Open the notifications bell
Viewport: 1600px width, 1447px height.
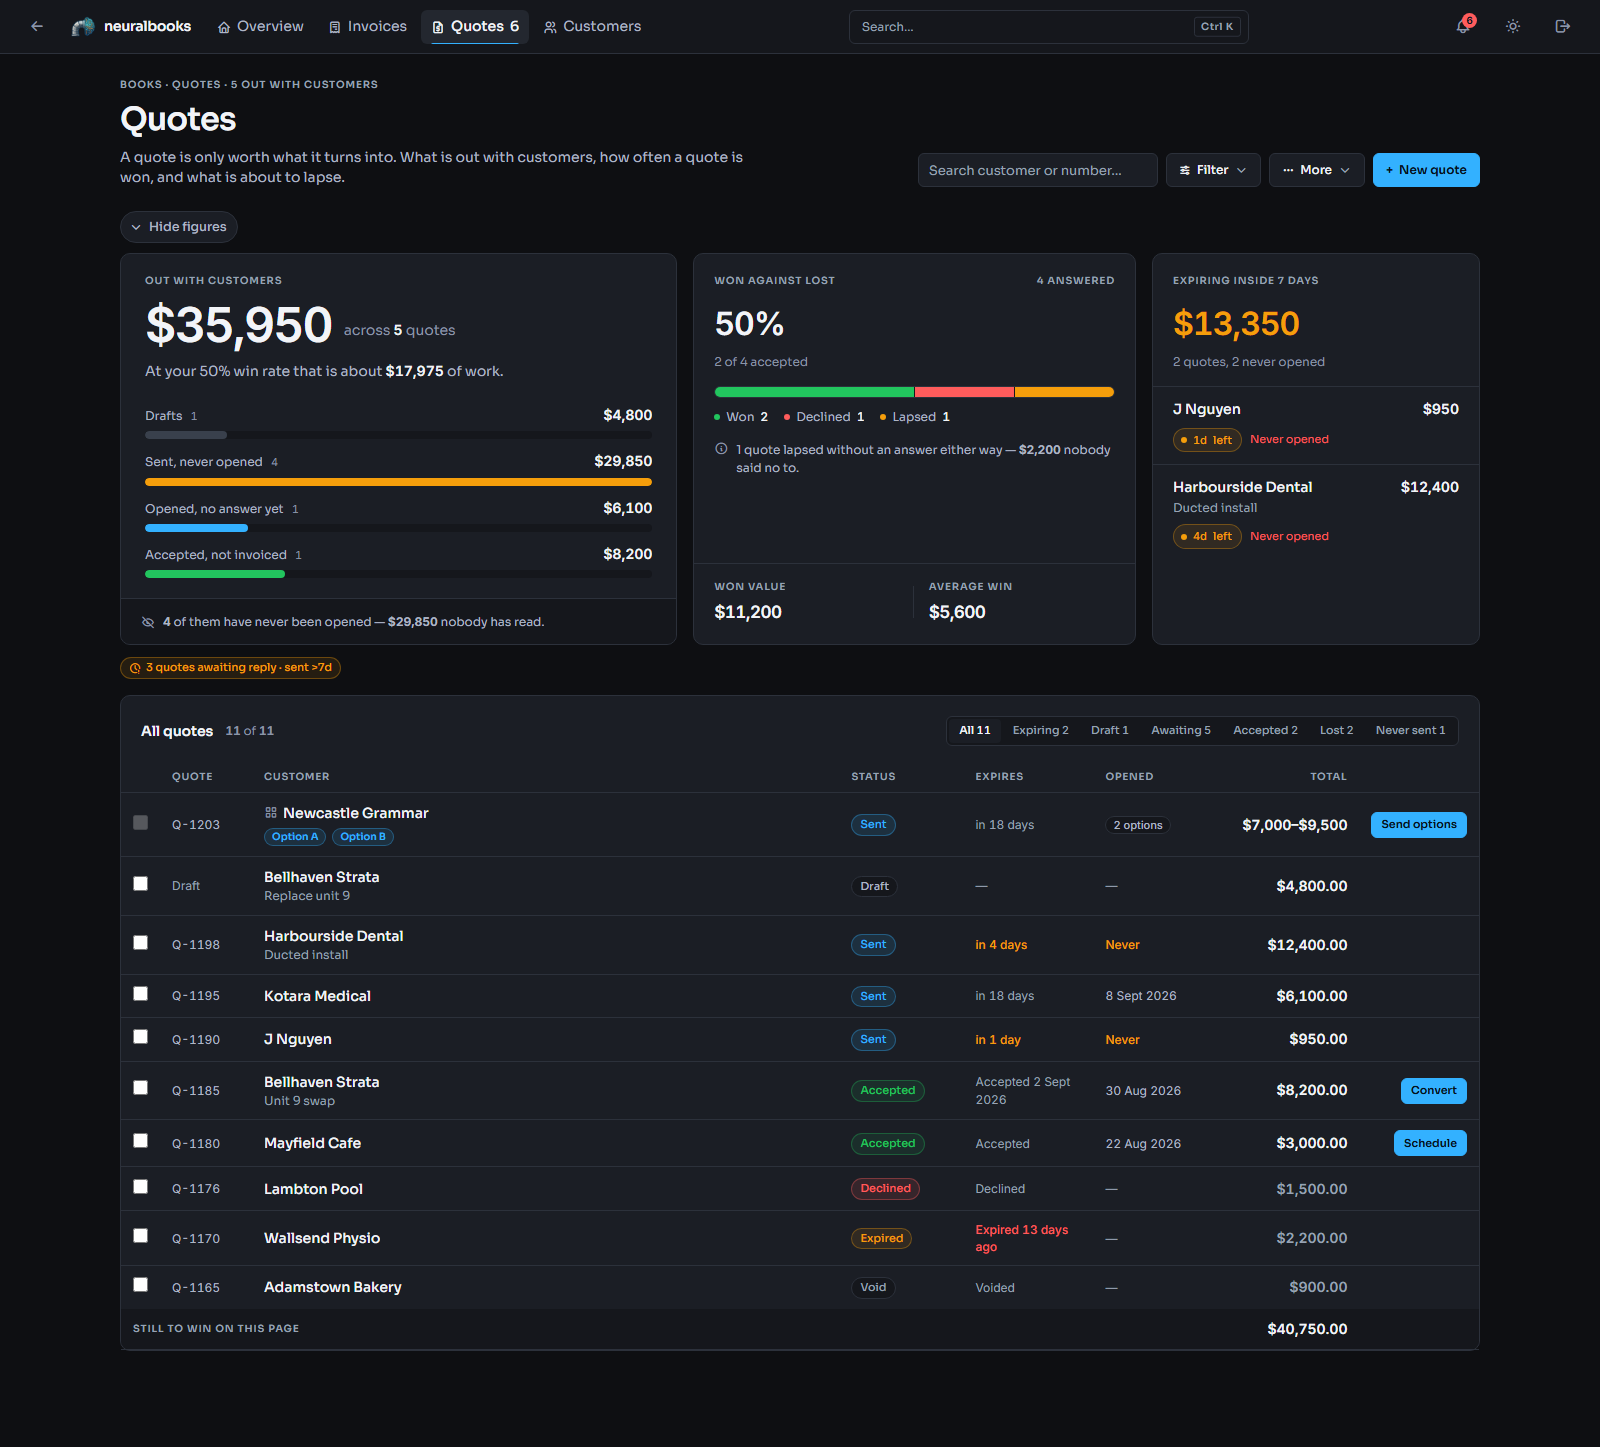pos(1463,26)
